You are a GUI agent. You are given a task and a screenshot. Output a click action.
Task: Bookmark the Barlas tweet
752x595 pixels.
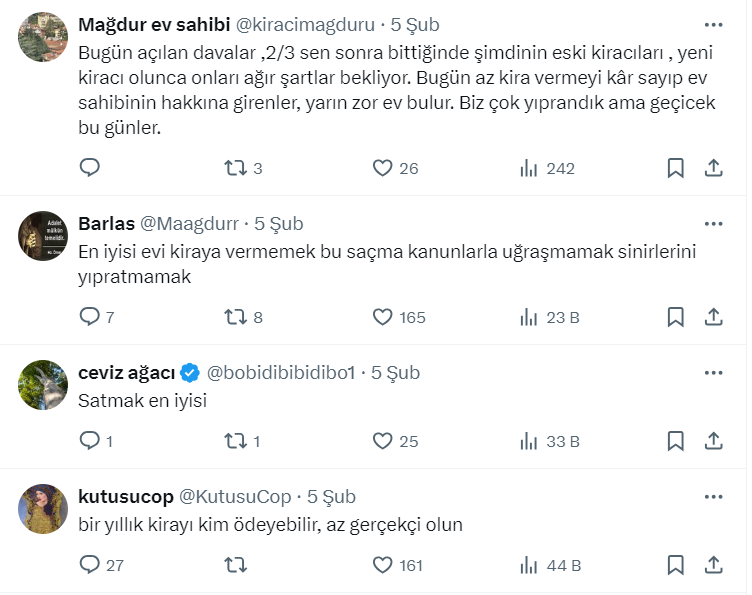pyautogui.click(x=676, y=317)
